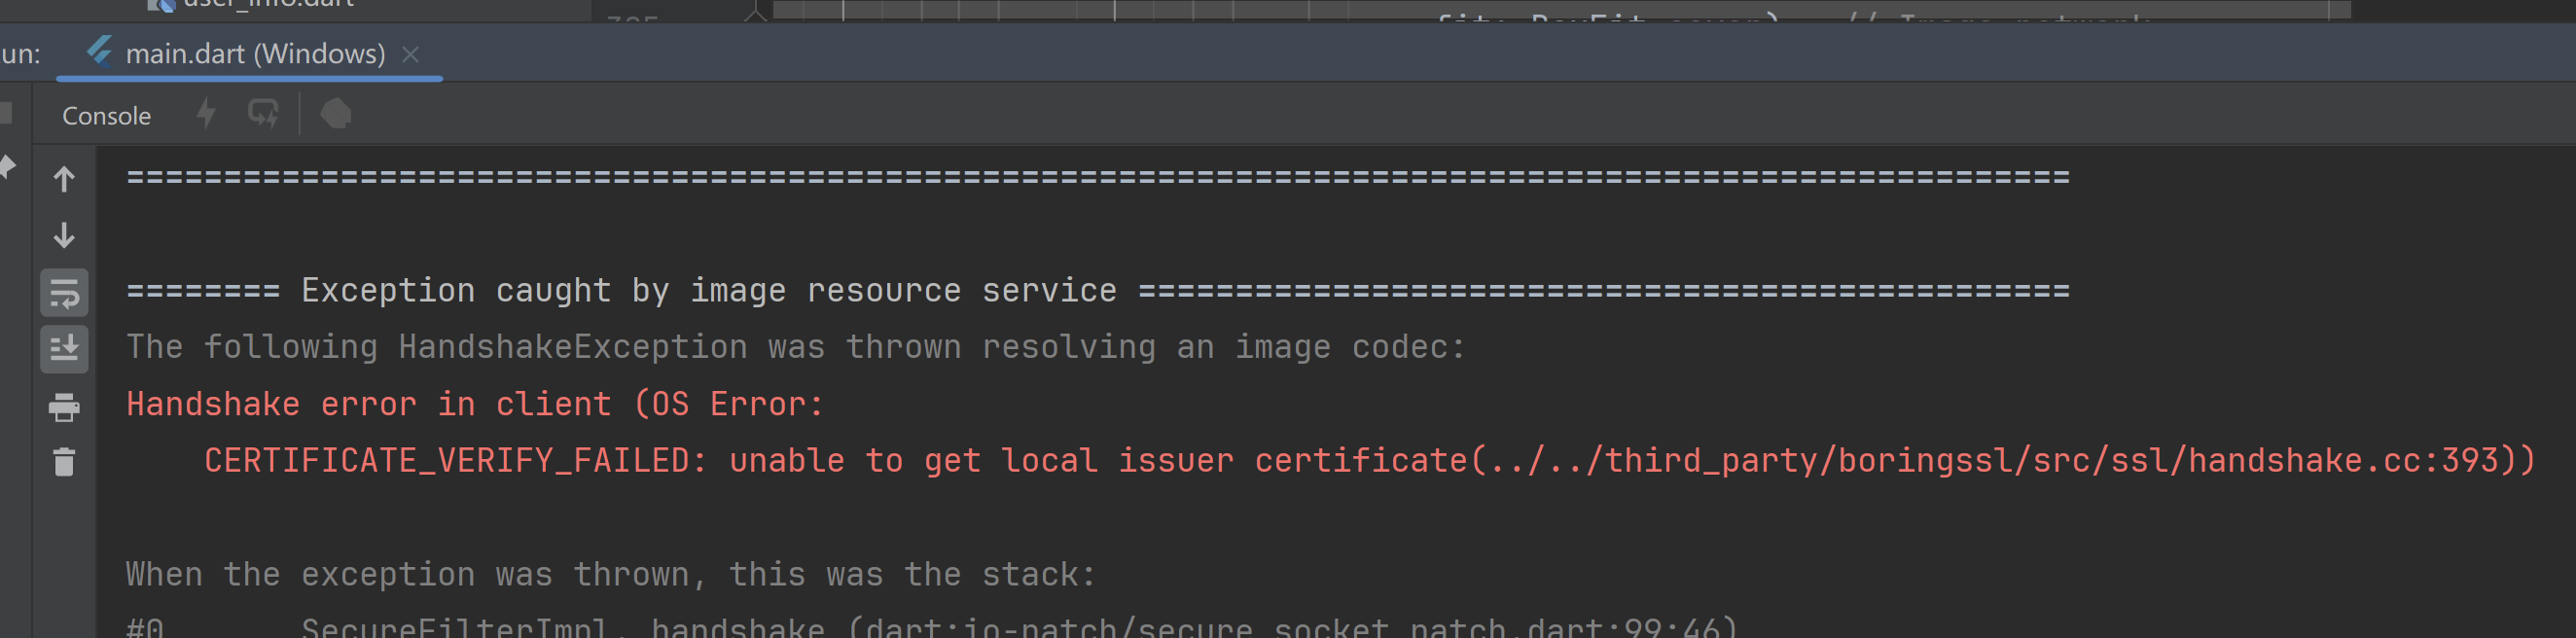2576x638 pixels.
Task: Click the 'Run:' tool window label
Action: 20,54
